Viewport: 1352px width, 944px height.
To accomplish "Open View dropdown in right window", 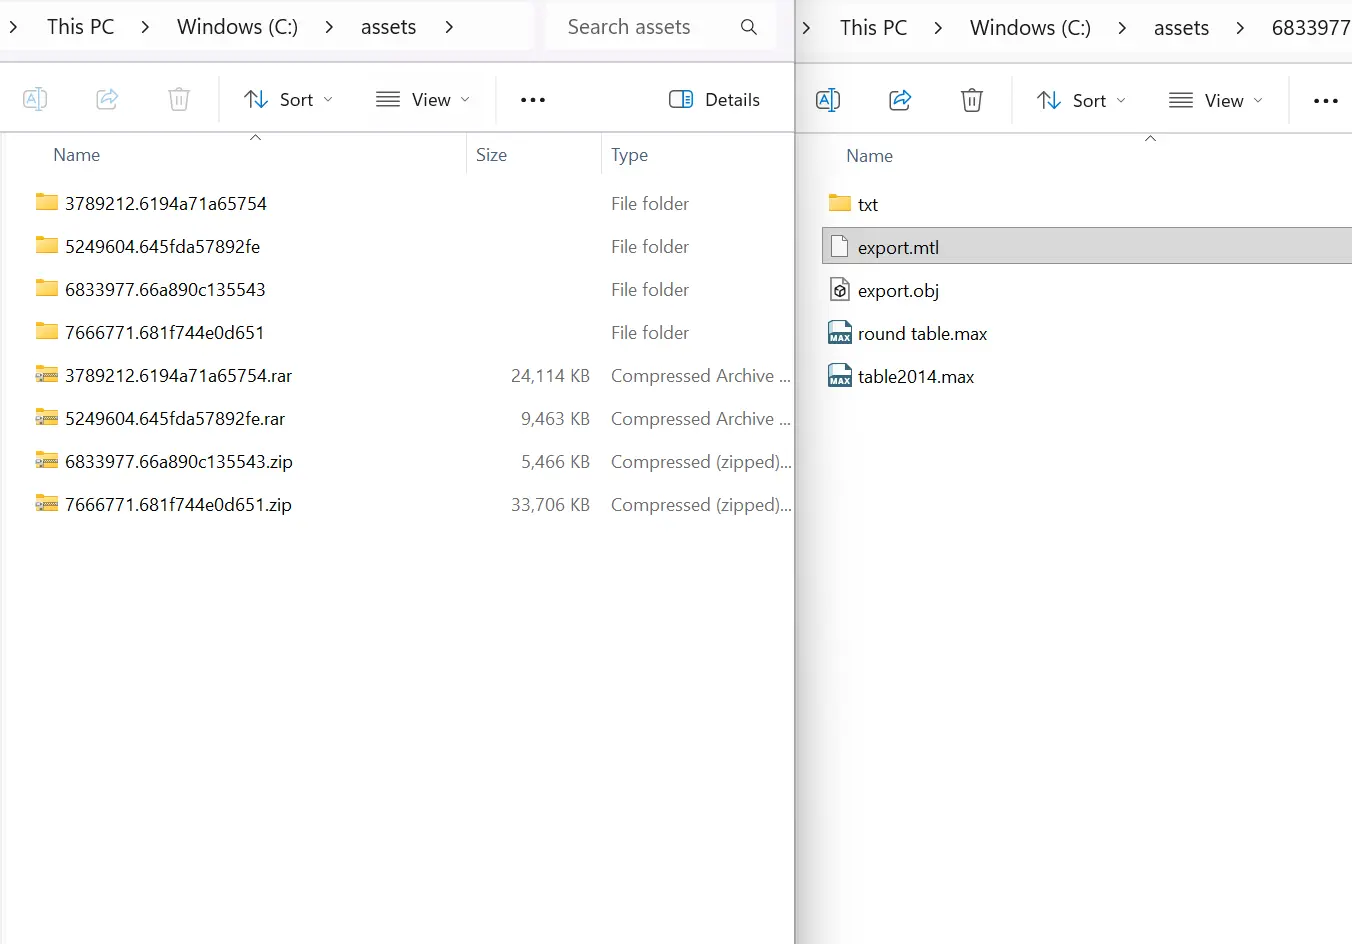I will click(1216, 100).
